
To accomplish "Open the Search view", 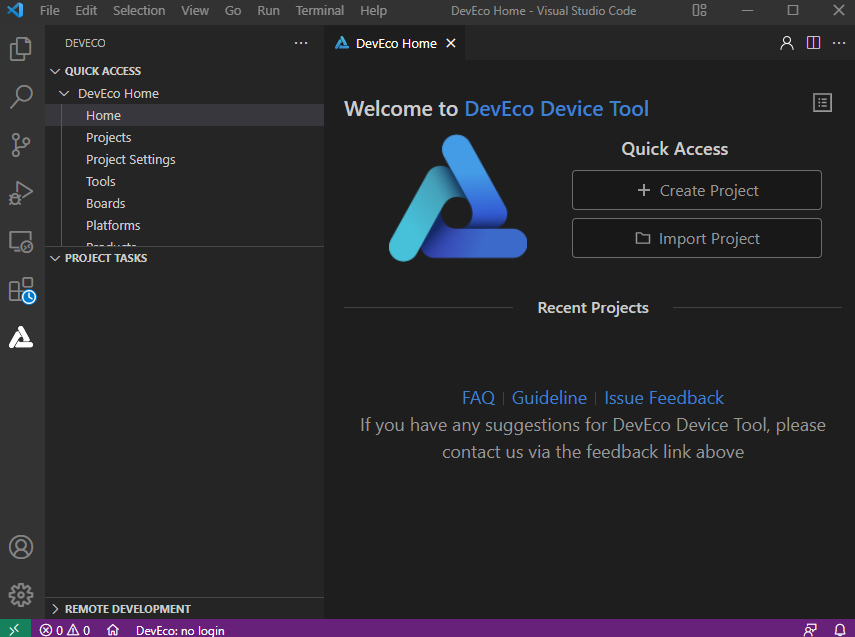I will pyautogui.click(x=21, y=97).
